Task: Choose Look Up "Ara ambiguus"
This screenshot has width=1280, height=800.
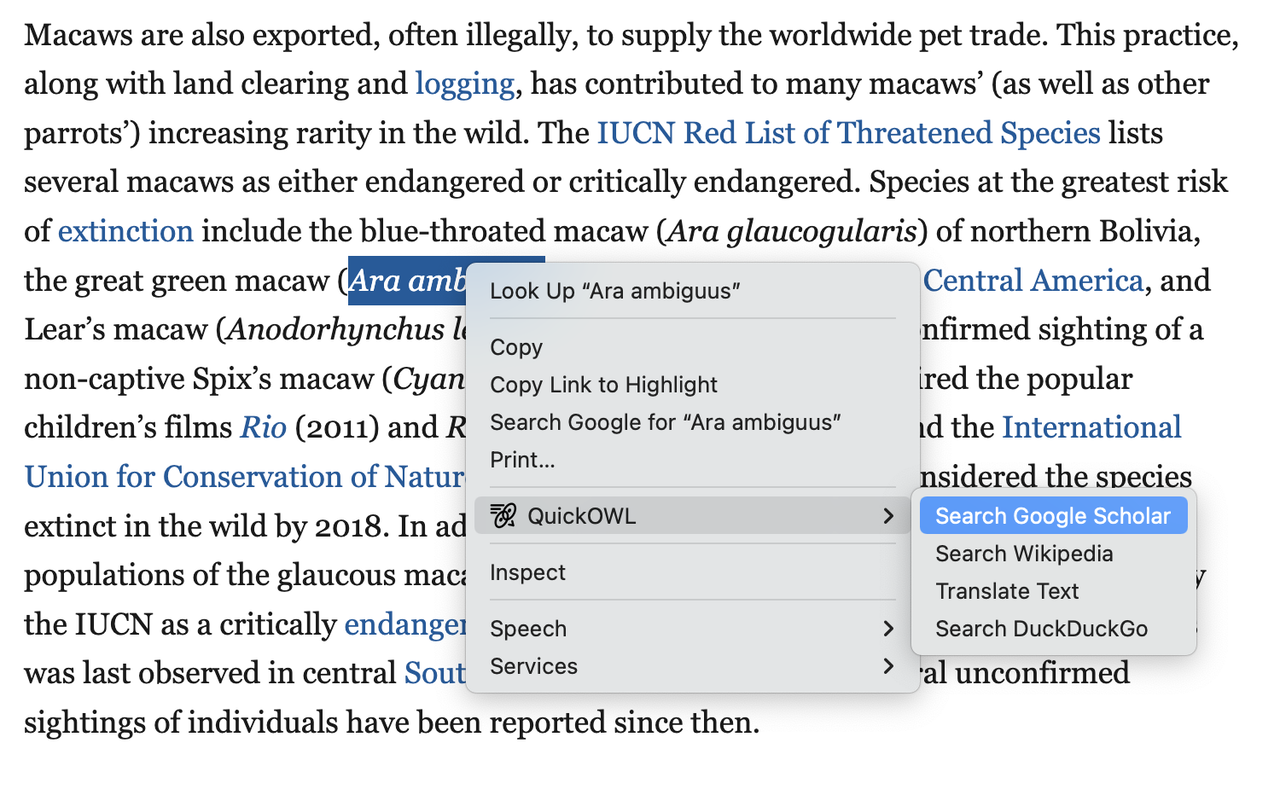Action: [x=615, y=291]
